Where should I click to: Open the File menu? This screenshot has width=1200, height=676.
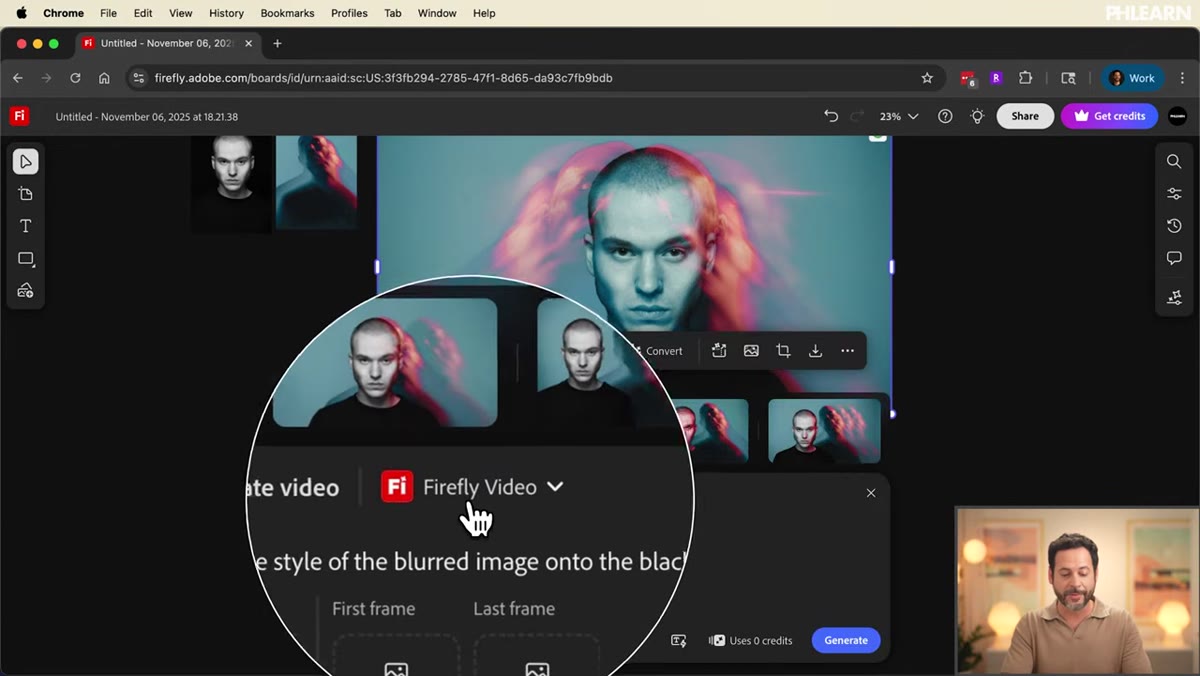pyautogui.click(x=108, y=13)
